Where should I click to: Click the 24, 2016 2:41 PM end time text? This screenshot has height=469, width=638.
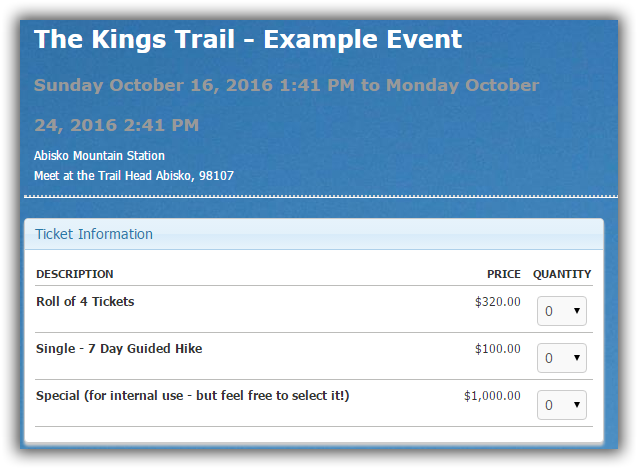pyautogui.click(x=116, y=125)
